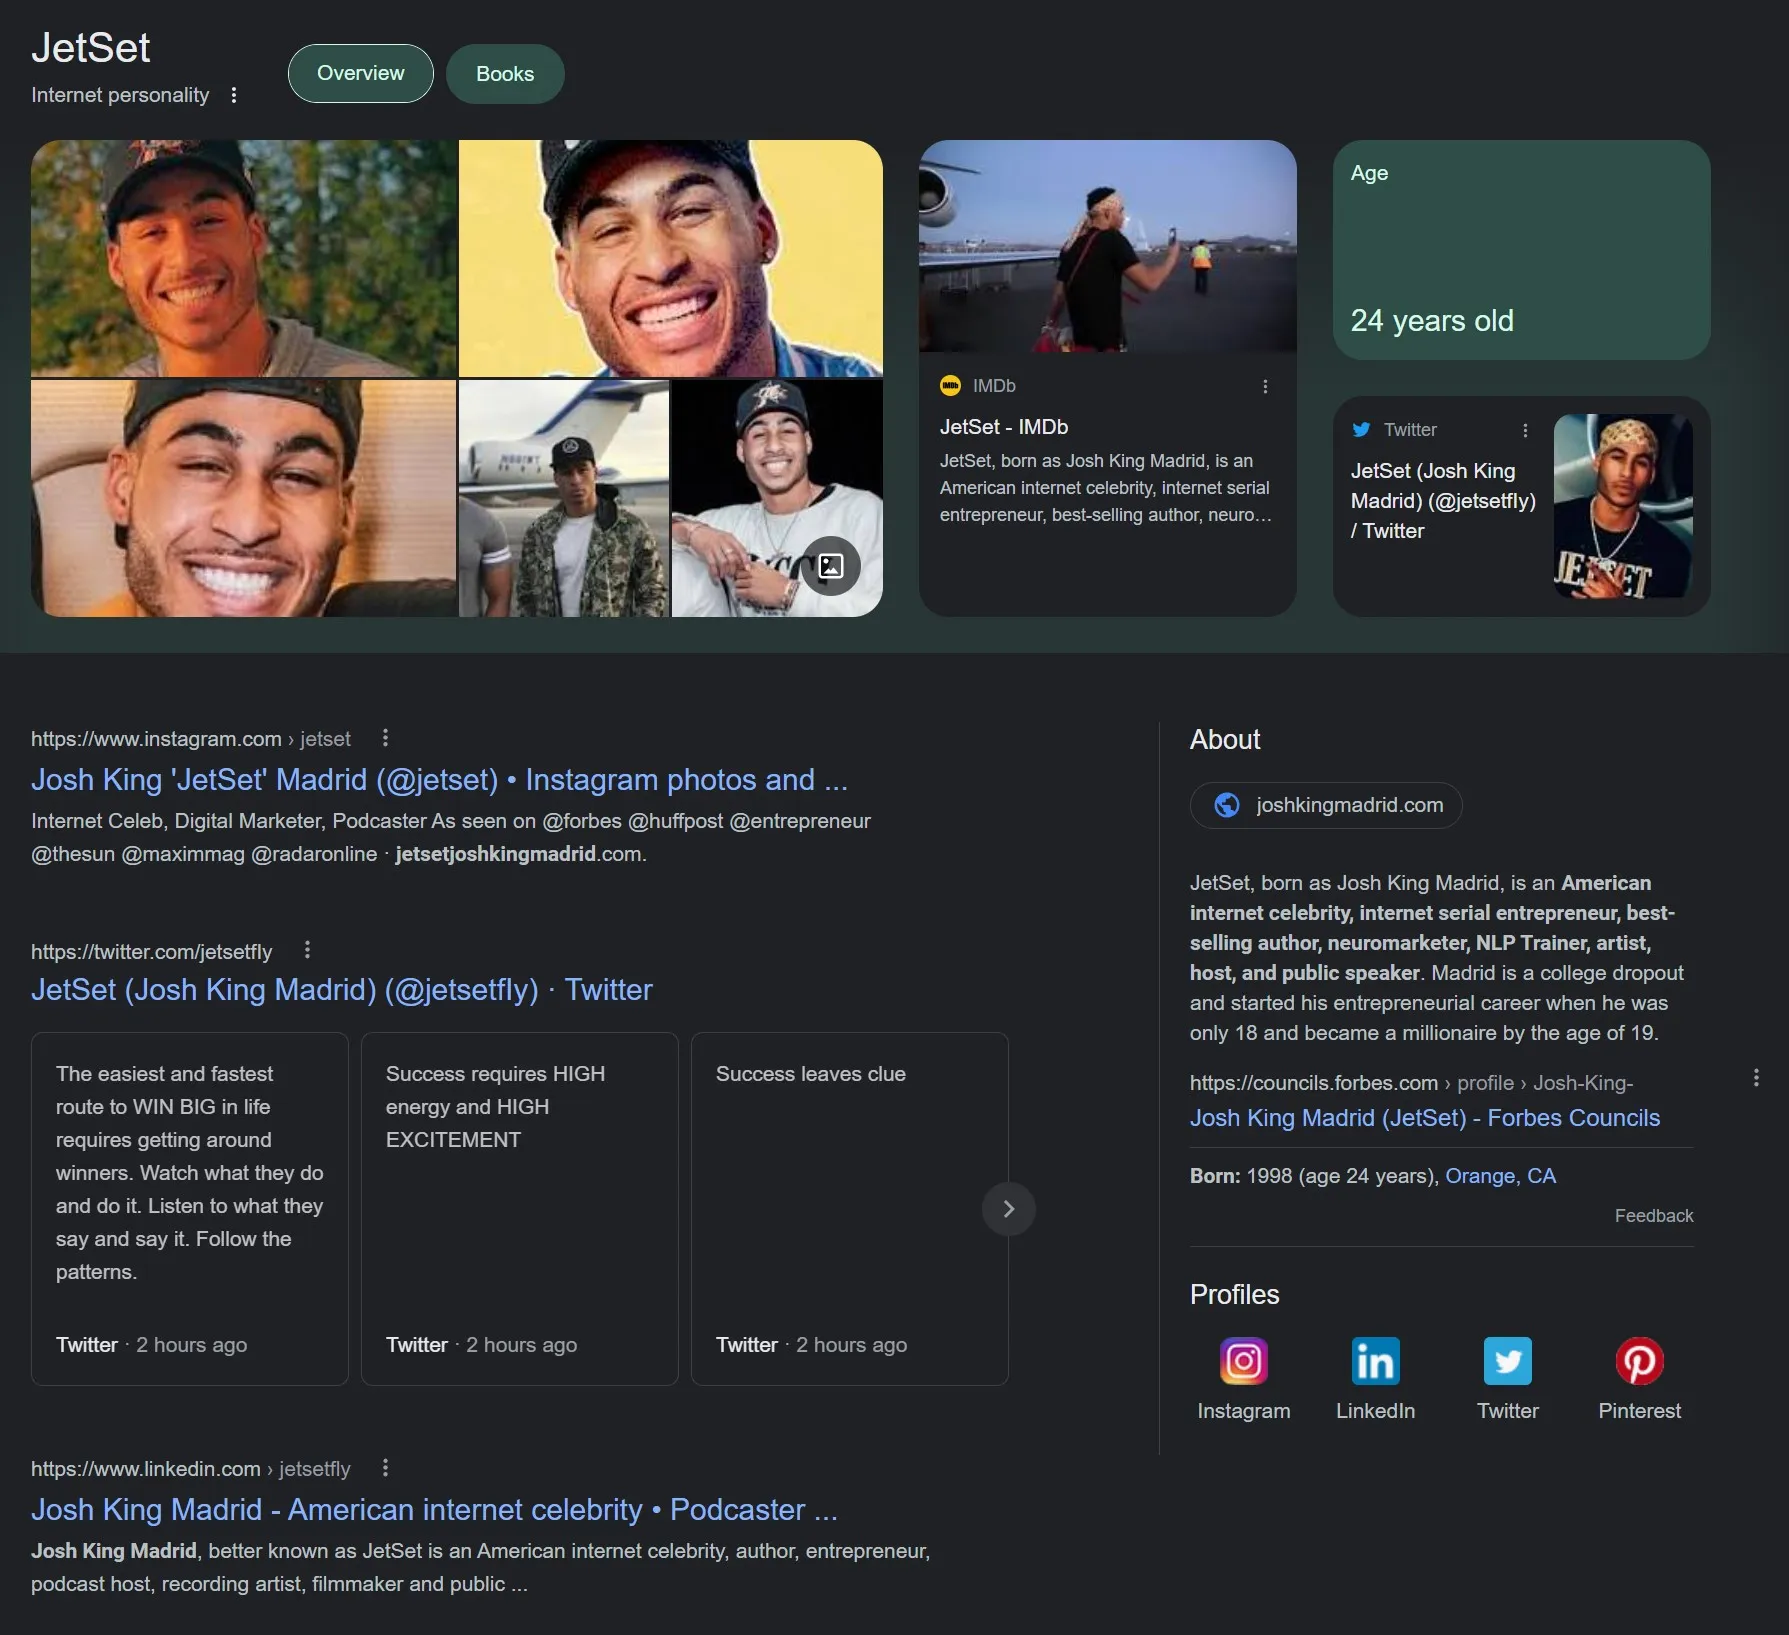Click the https://twitter.com/jetsetfly URL text
The height and width of the screenshot is (1635, 1789).
151,951
